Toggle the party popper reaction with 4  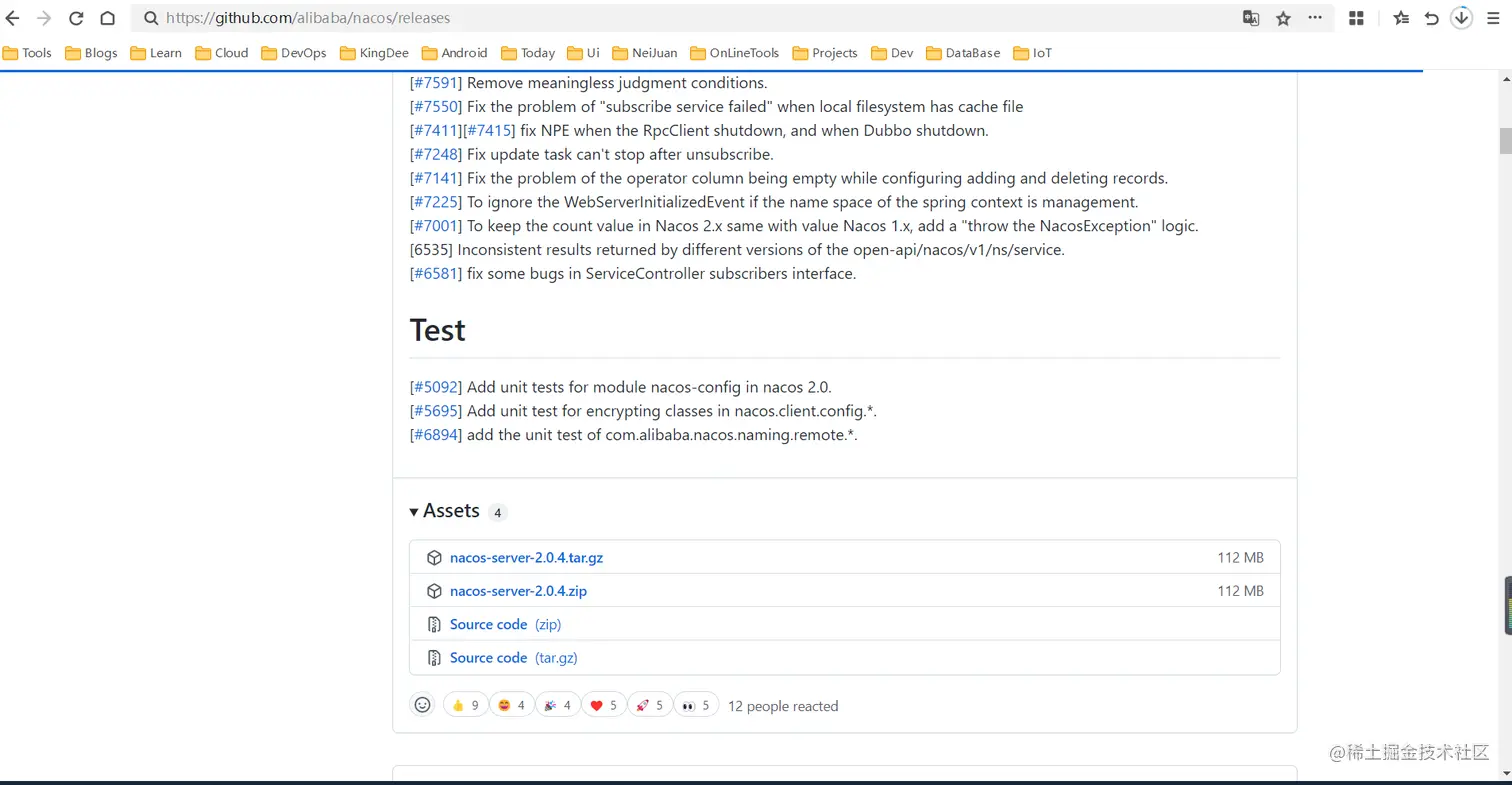(x=557, y=705)
